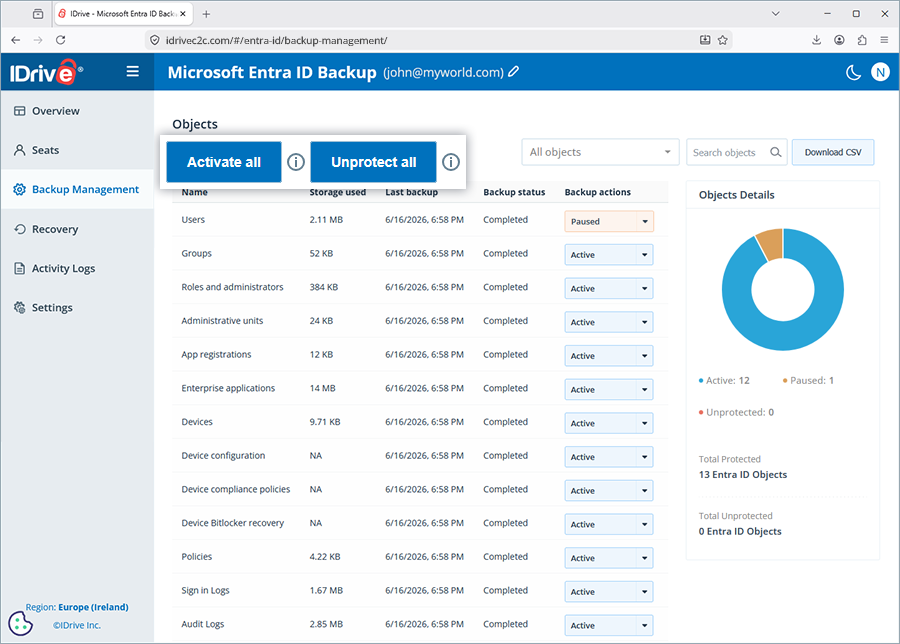Open browser downloads icon

(x=816, y=40)
